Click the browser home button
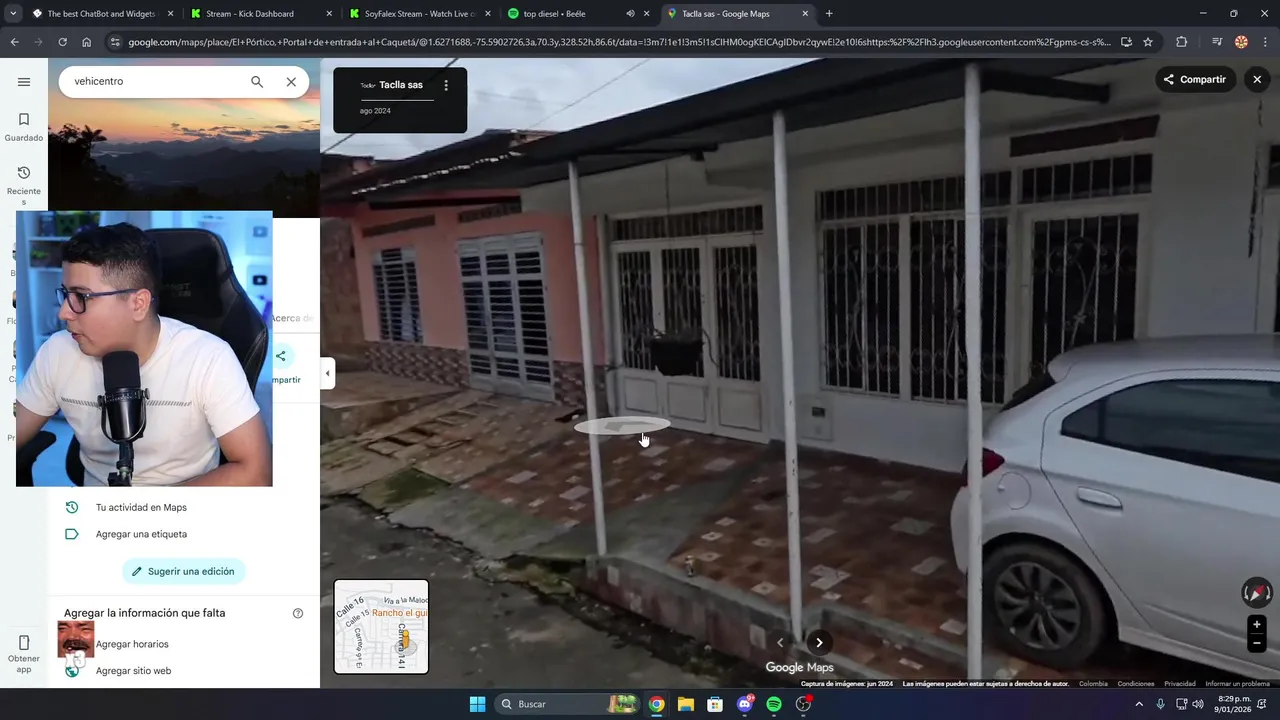Viewport: 1280px width, 720px height. 87,42
